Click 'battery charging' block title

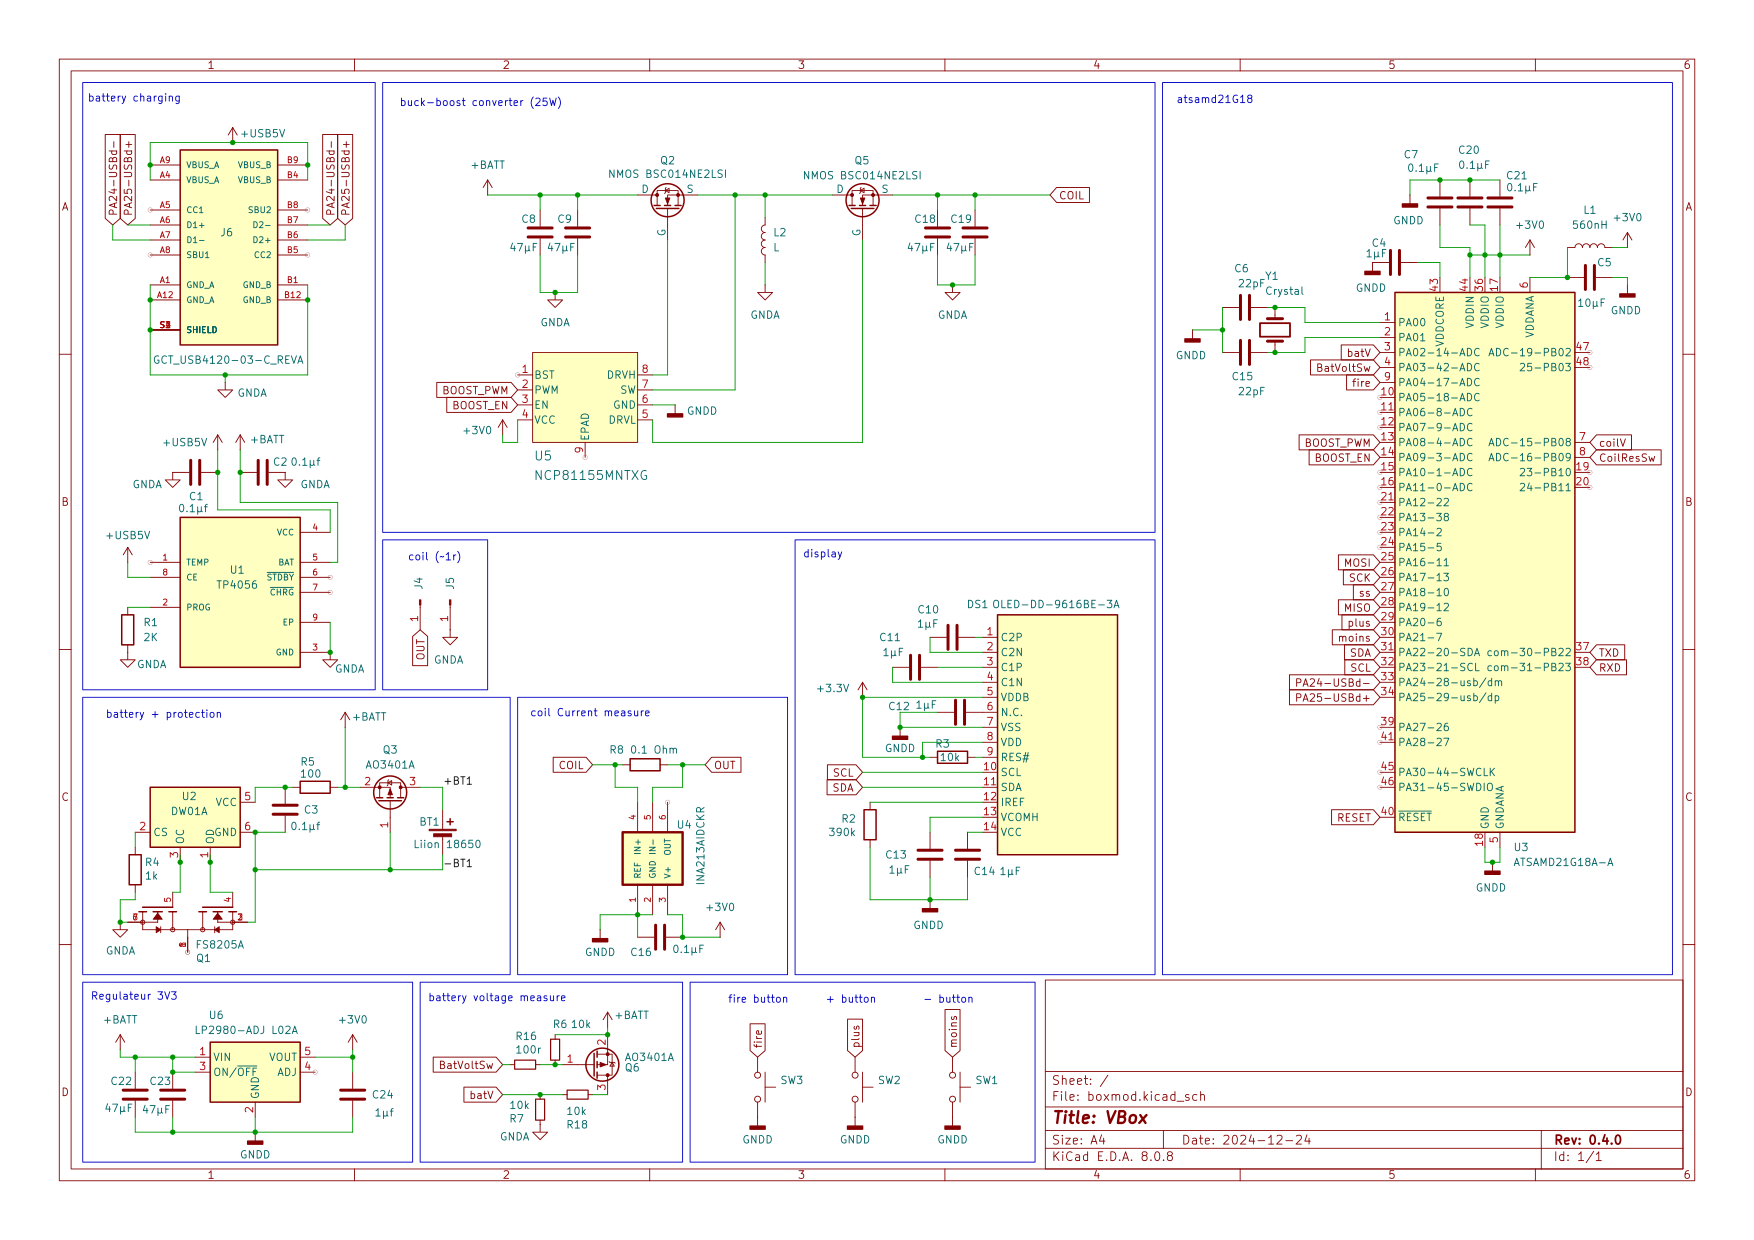[x=134, y=98]
